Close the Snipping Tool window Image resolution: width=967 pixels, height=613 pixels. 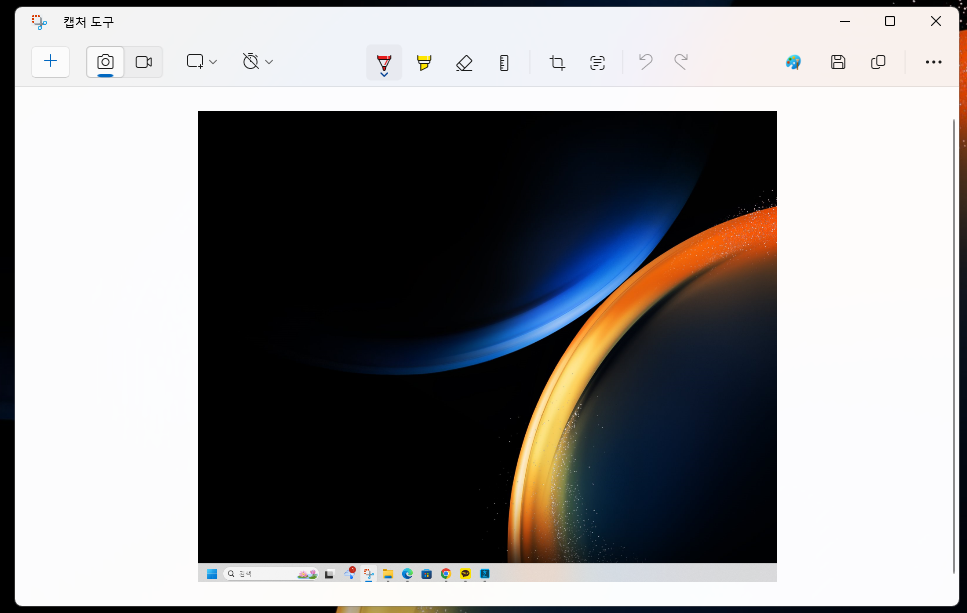pos(936,22)
